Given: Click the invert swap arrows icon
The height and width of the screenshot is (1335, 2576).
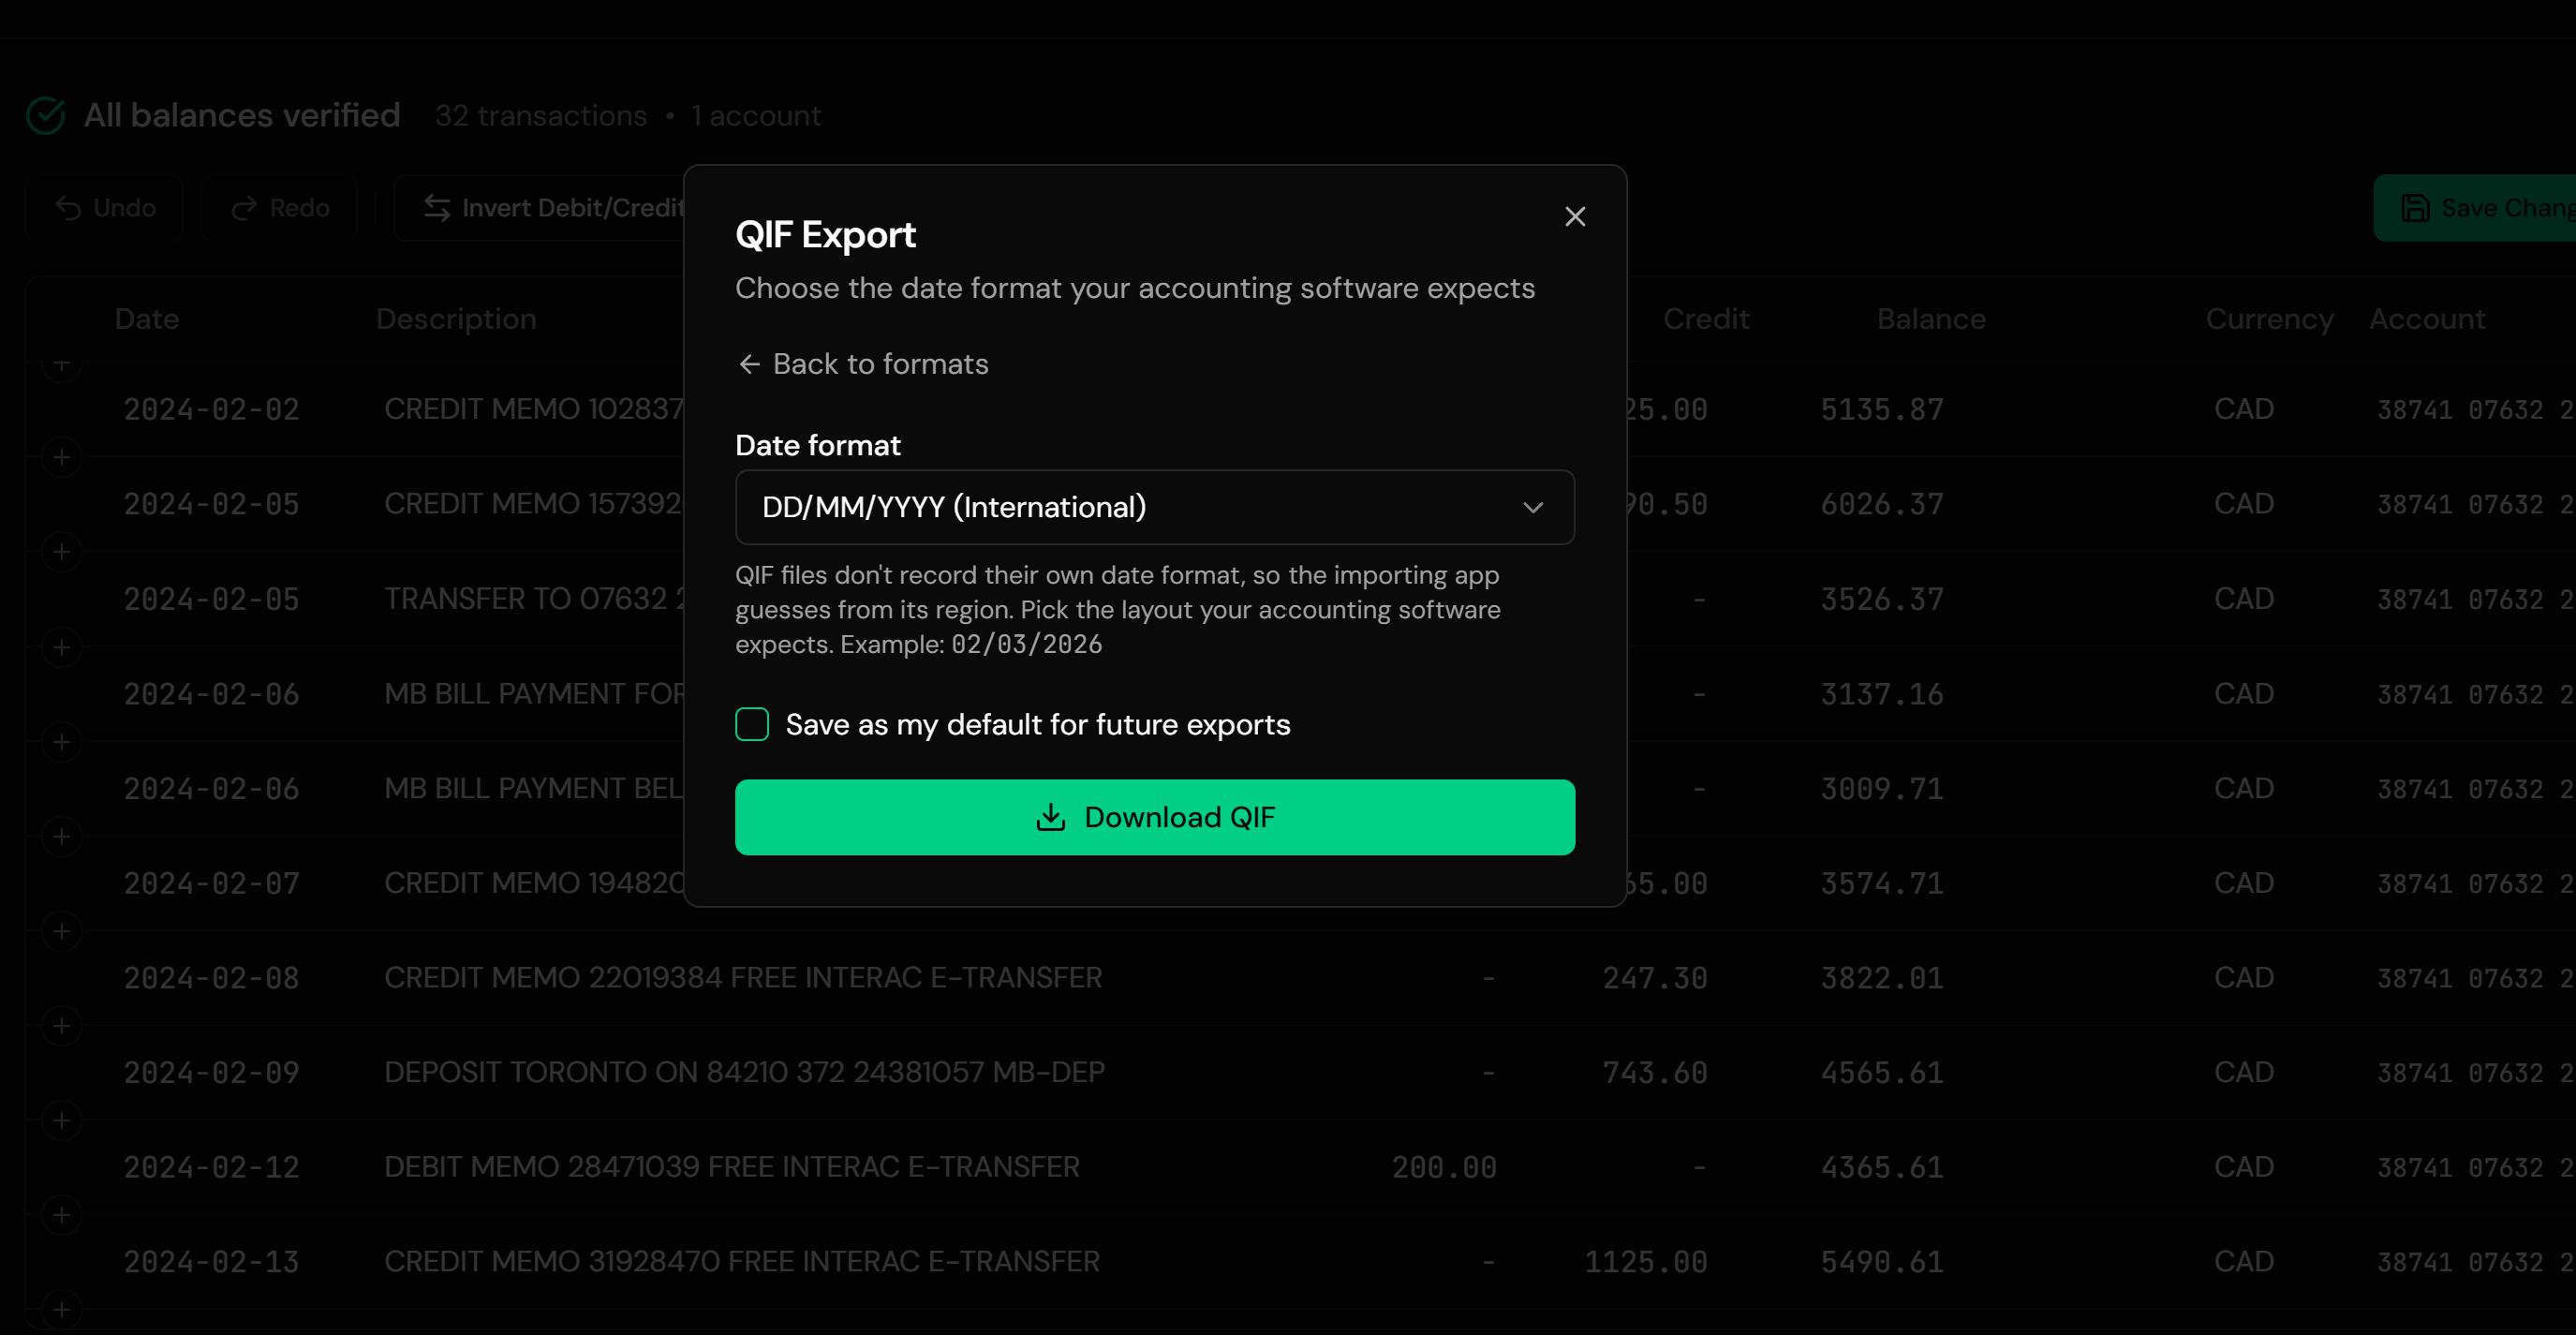Looking at the screenshot, I should pyautogui.click(x=437, y=208).
